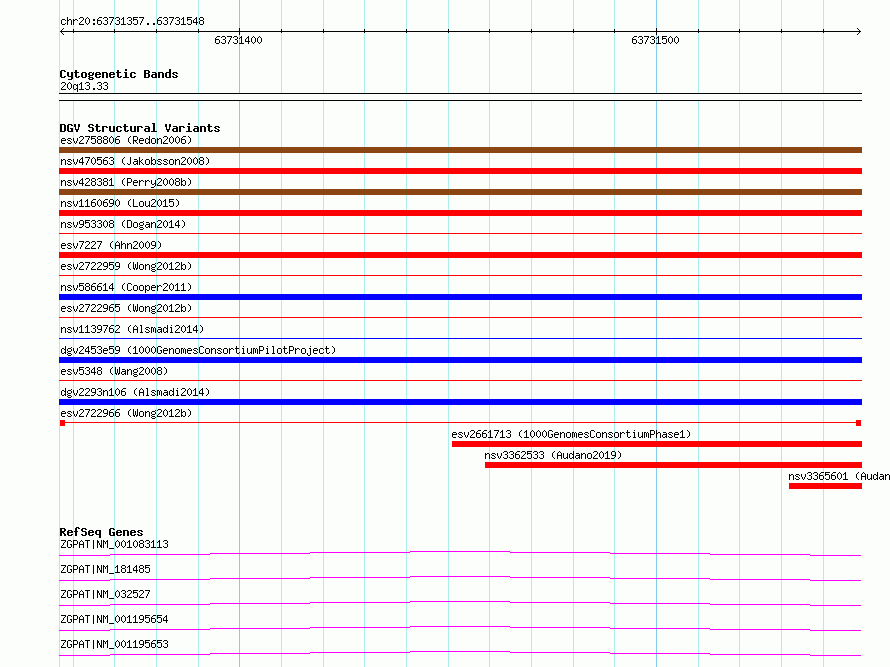Click the 20q13.33 cytogenetic band bar
This screenshot has height=667, width=890.
460,97
